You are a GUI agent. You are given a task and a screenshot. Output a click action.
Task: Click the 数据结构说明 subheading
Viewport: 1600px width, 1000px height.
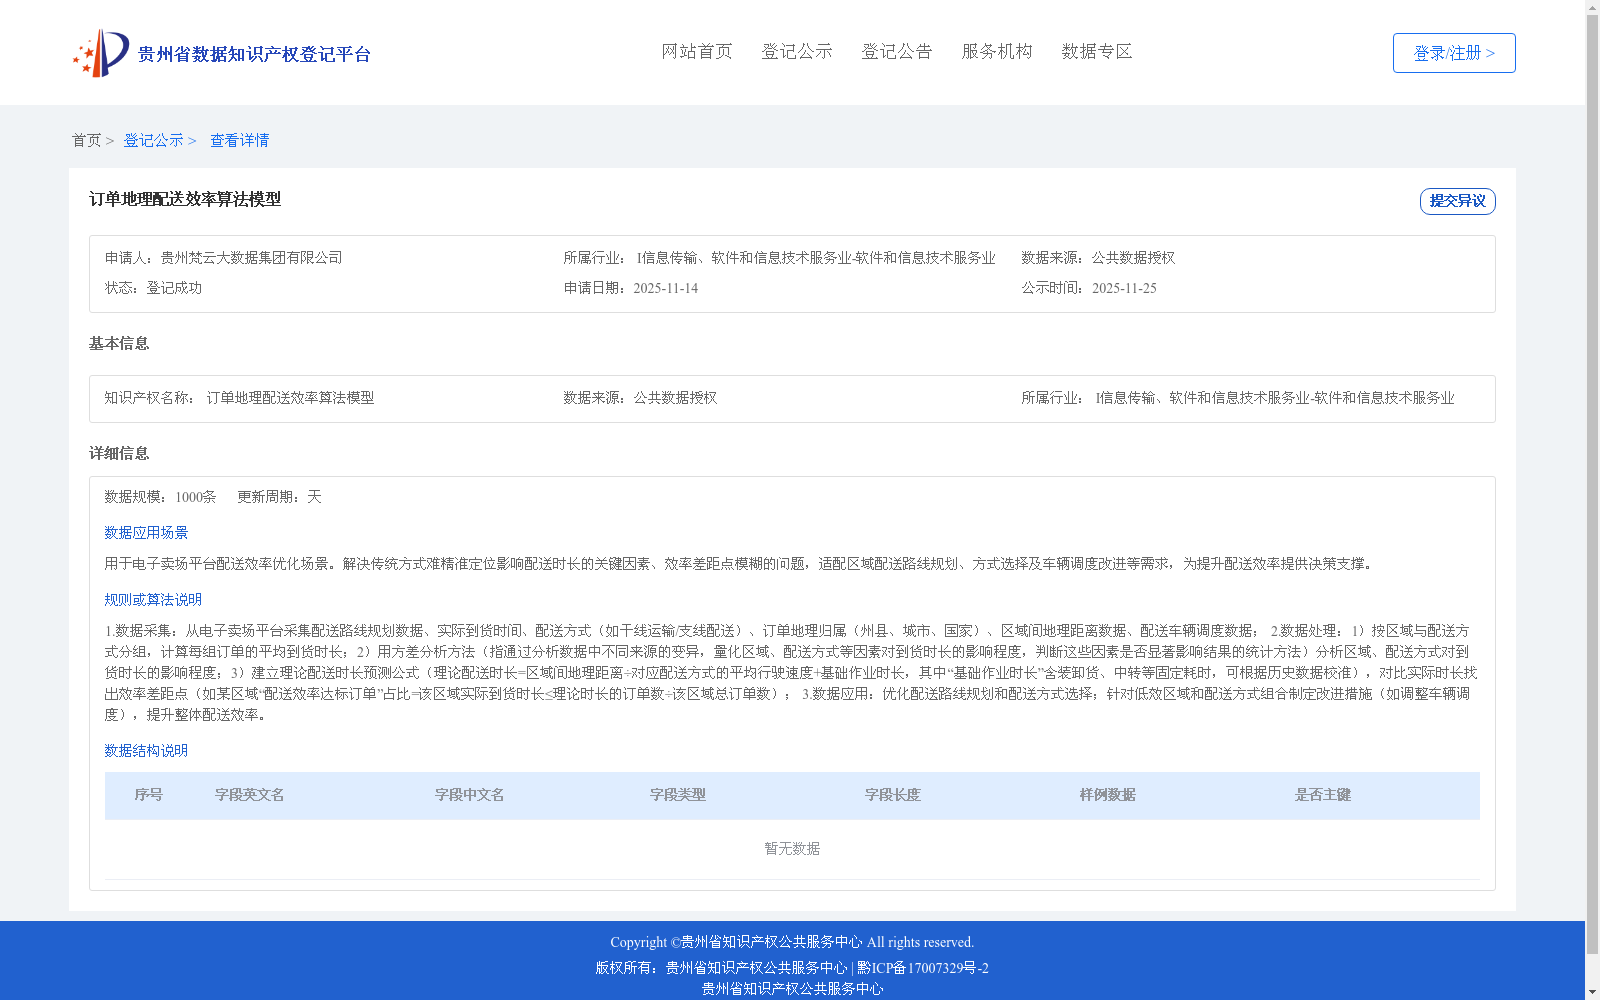coord(146,751)
